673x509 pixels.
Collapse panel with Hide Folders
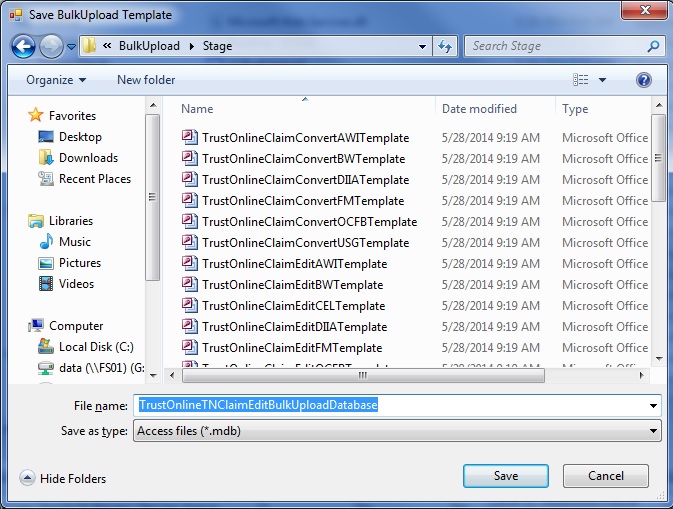pyautogui.click(x=63, y=479)
